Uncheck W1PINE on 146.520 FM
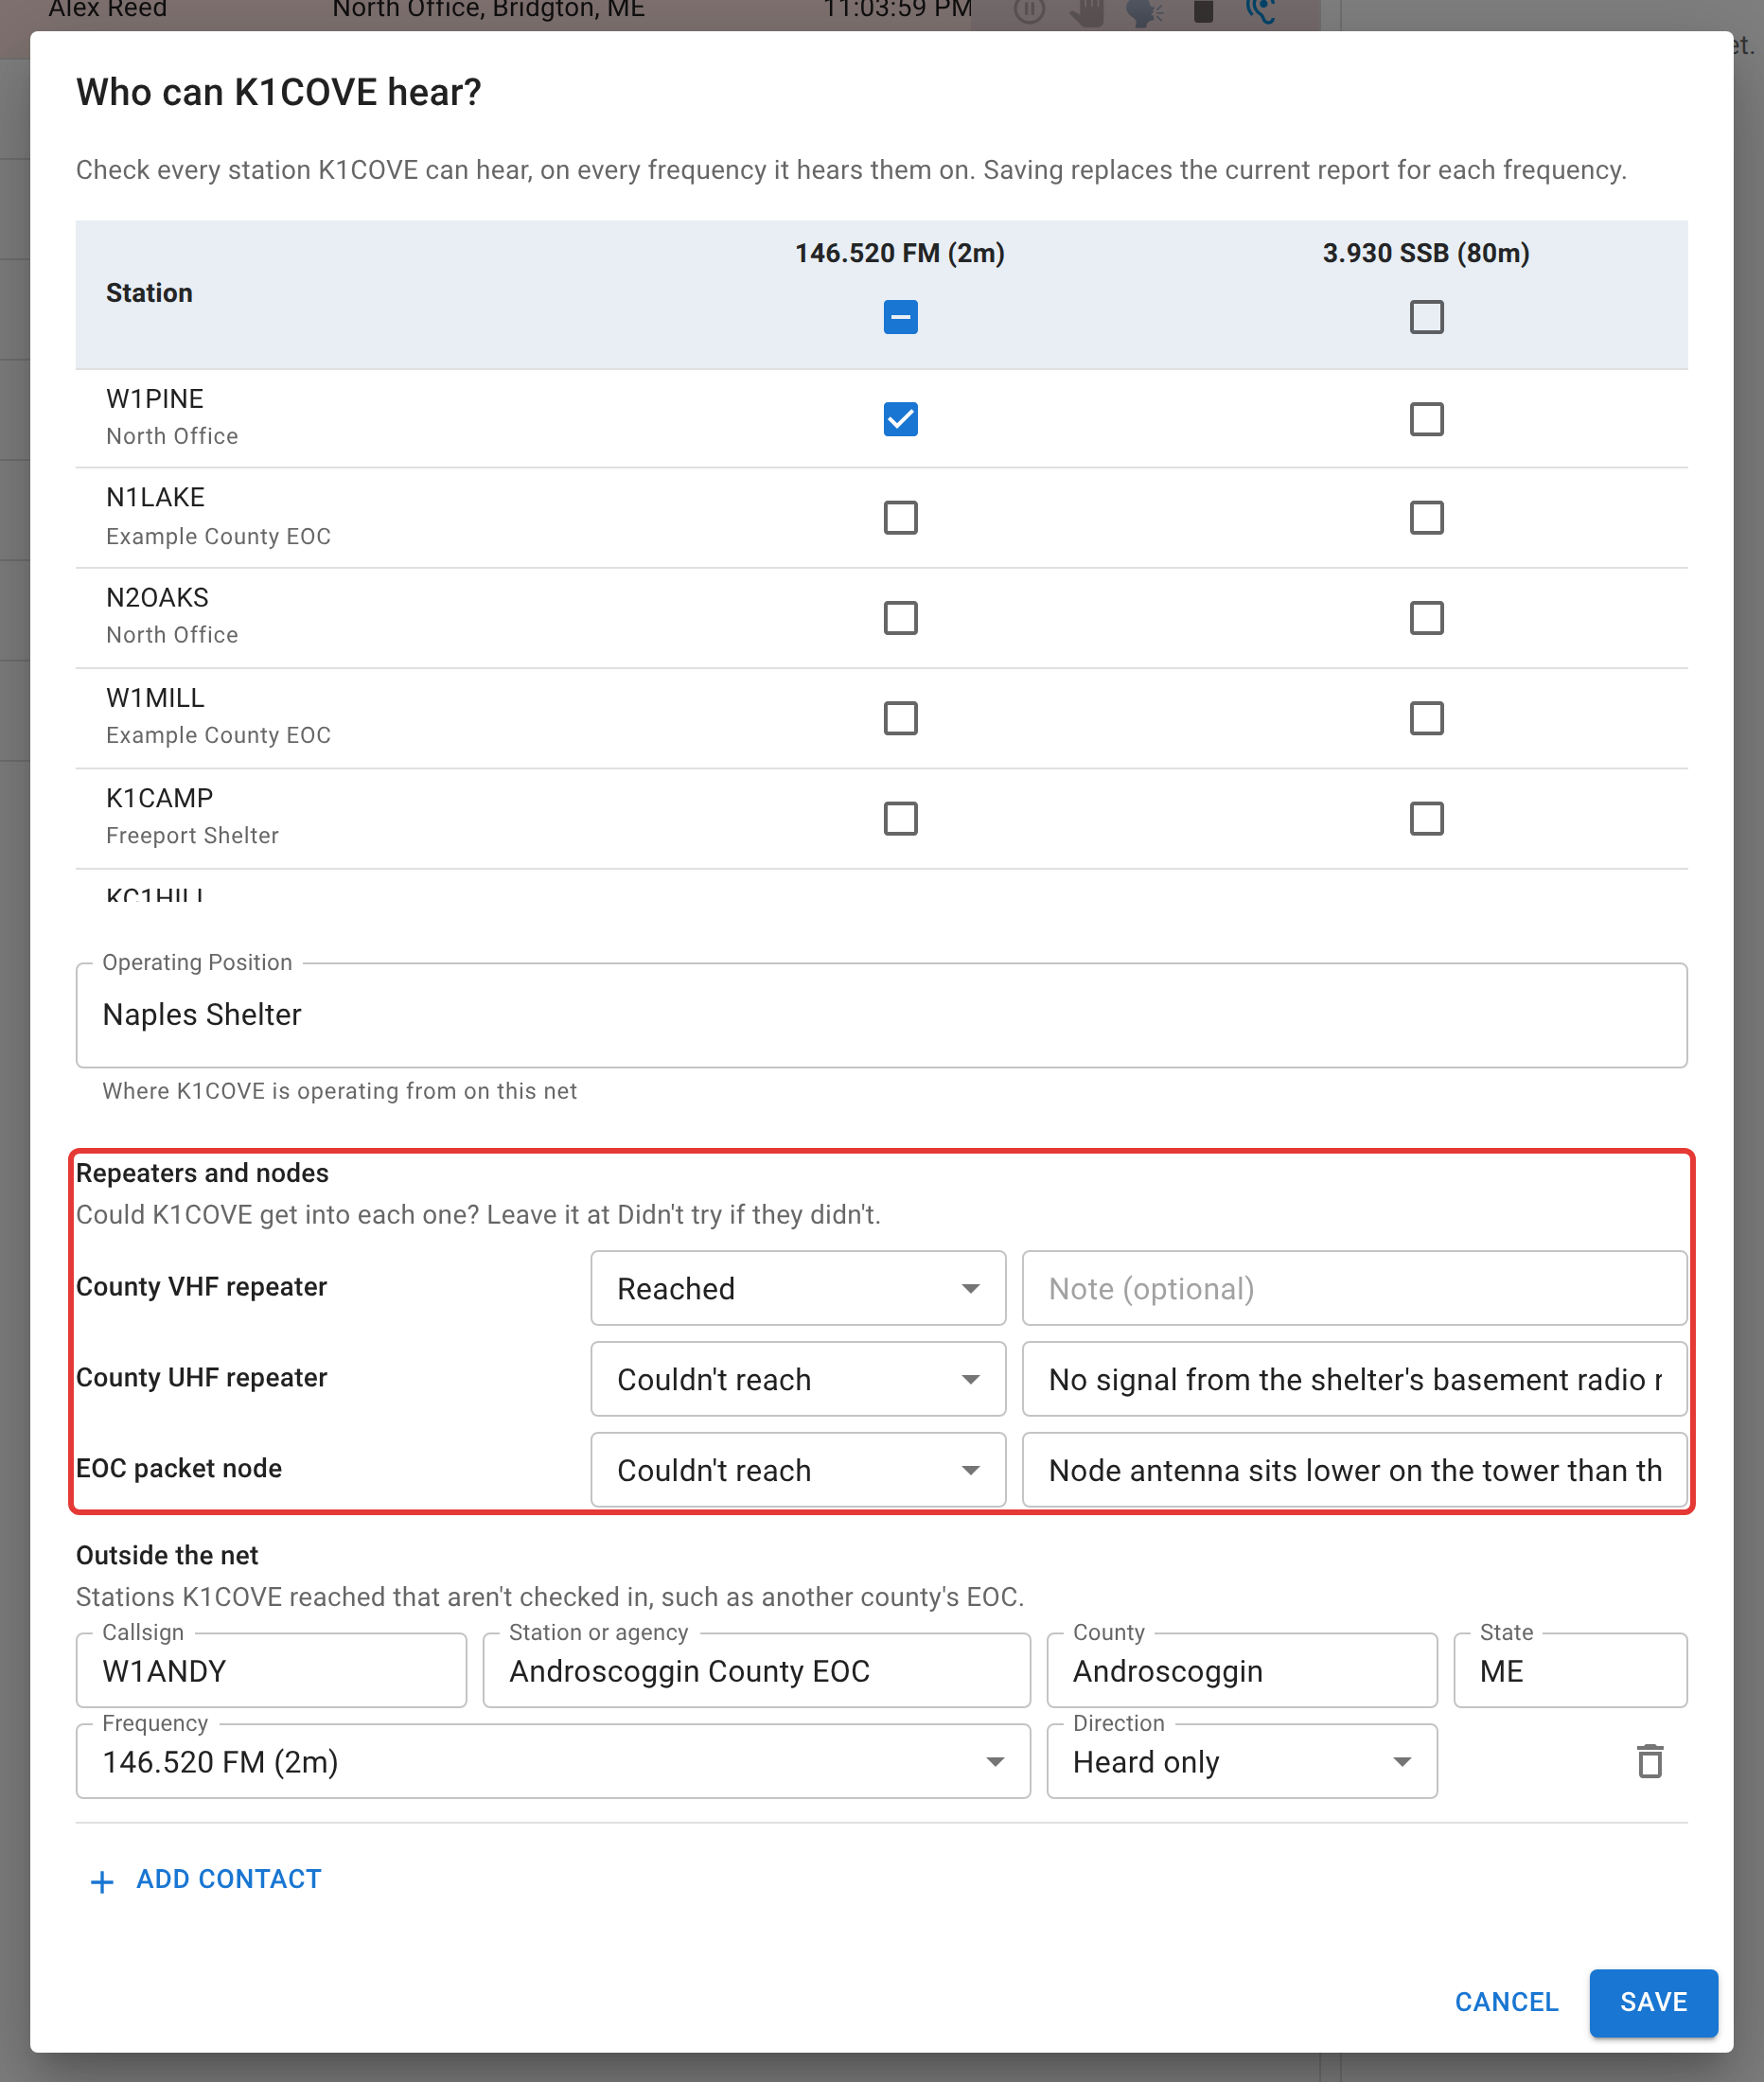Screen dimensions: 1764x2082 pyautogui.click(x=900, y=419)
